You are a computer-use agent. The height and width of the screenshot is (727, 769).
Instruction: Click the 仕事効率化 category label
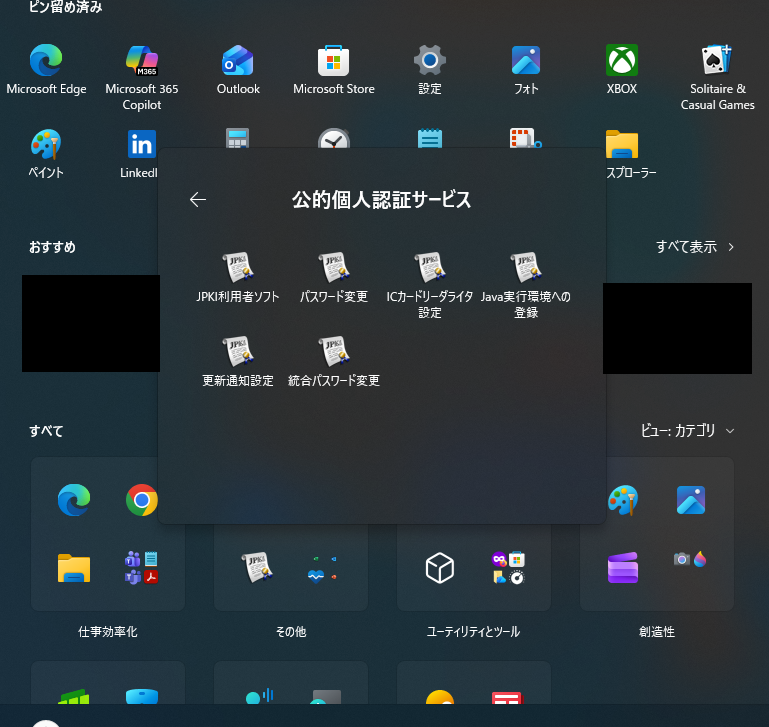108,632
